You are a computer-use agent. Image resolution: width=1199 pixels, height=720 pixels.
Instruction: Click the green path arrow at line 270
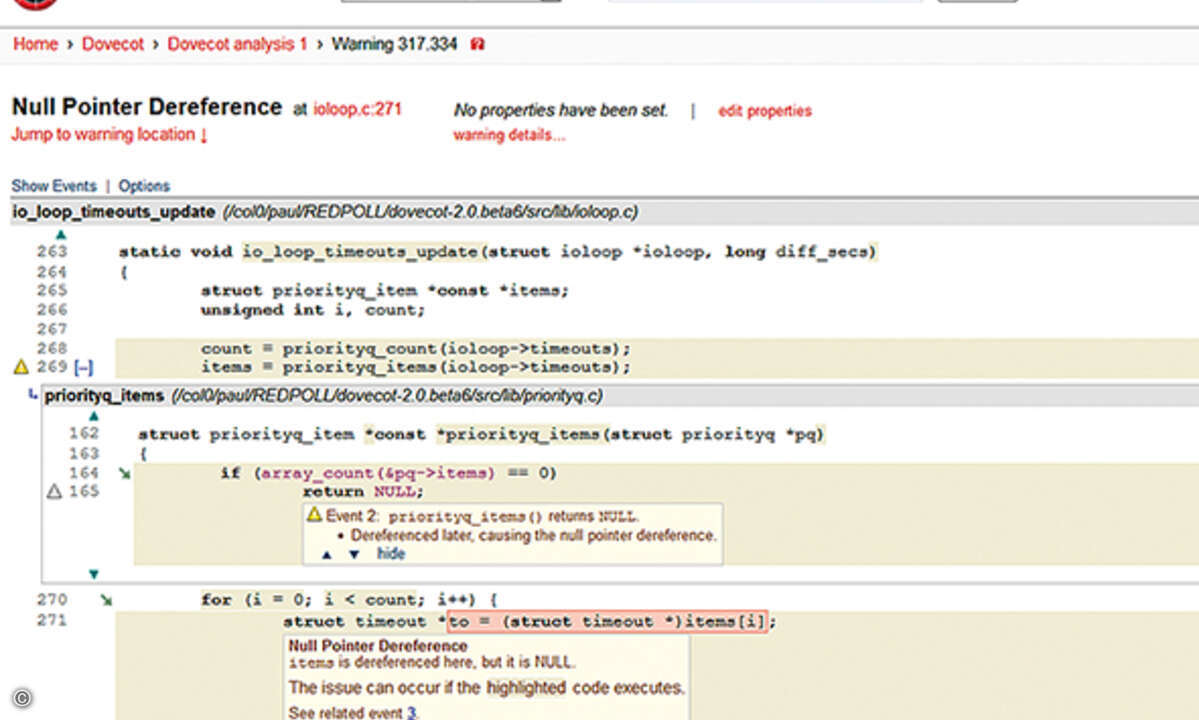106,601
